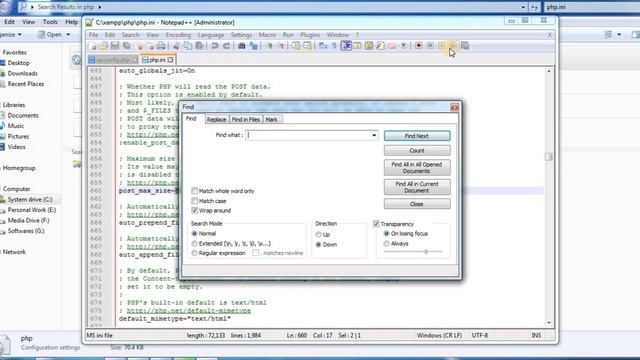Select transparency Always option

pos(387,244)
